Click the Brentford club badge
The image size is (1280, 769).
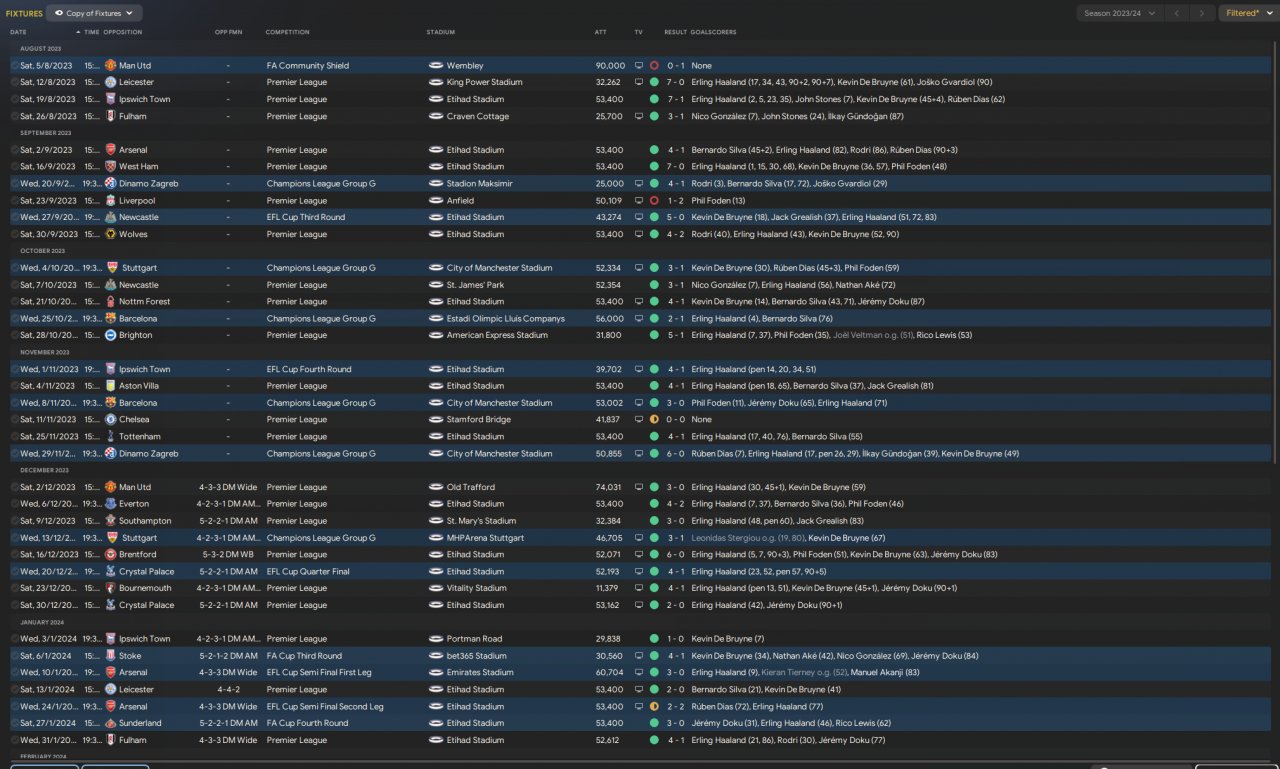point(110,554)
